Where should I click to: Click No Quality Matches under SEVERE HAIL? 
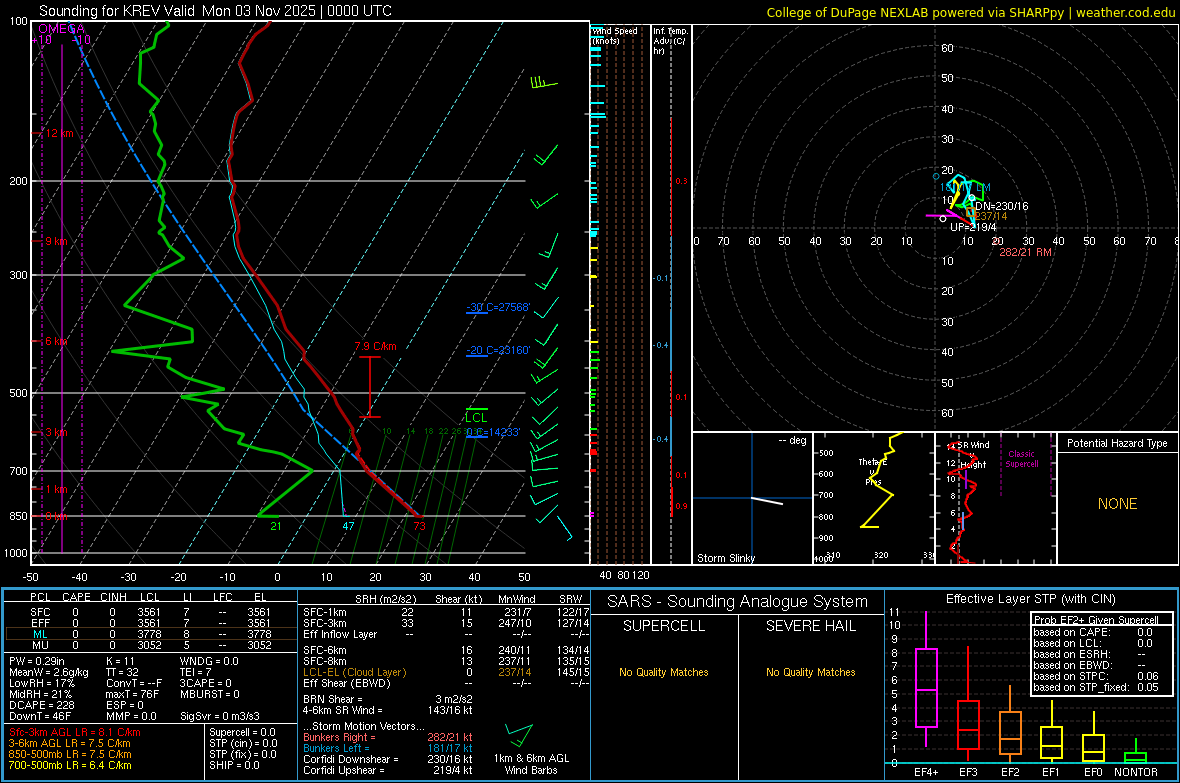(x=810, y=672)
